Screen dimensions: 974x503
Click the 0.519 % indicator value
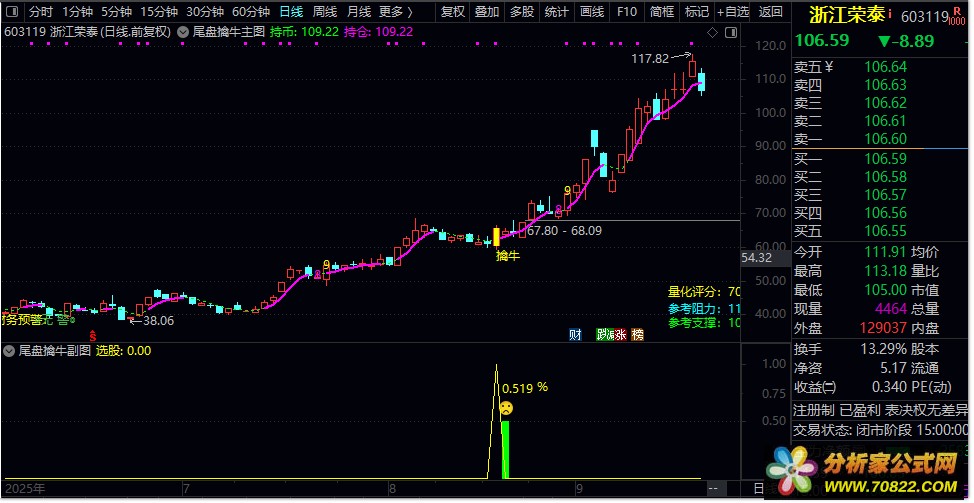point(525,388)
